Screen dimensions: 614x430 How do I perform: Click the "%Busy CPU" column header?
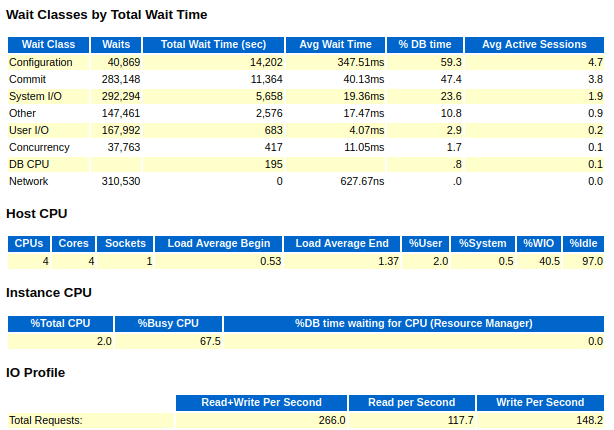(168, 323)
